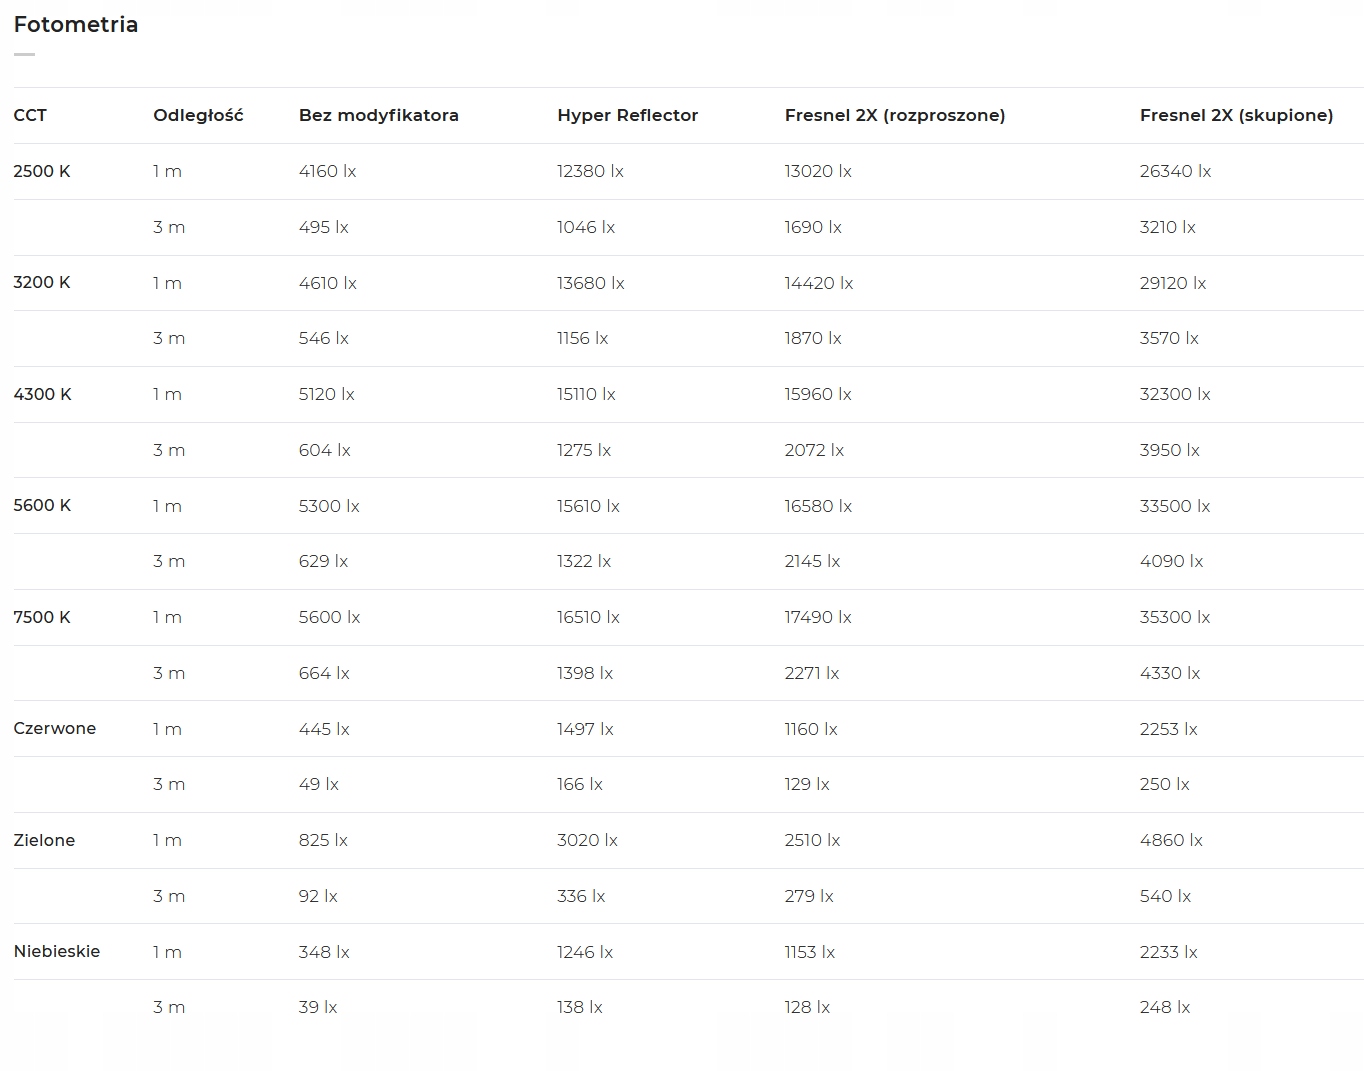Select the Zielone row label
Viewport: 1364px width, 1071px height.
44,840
